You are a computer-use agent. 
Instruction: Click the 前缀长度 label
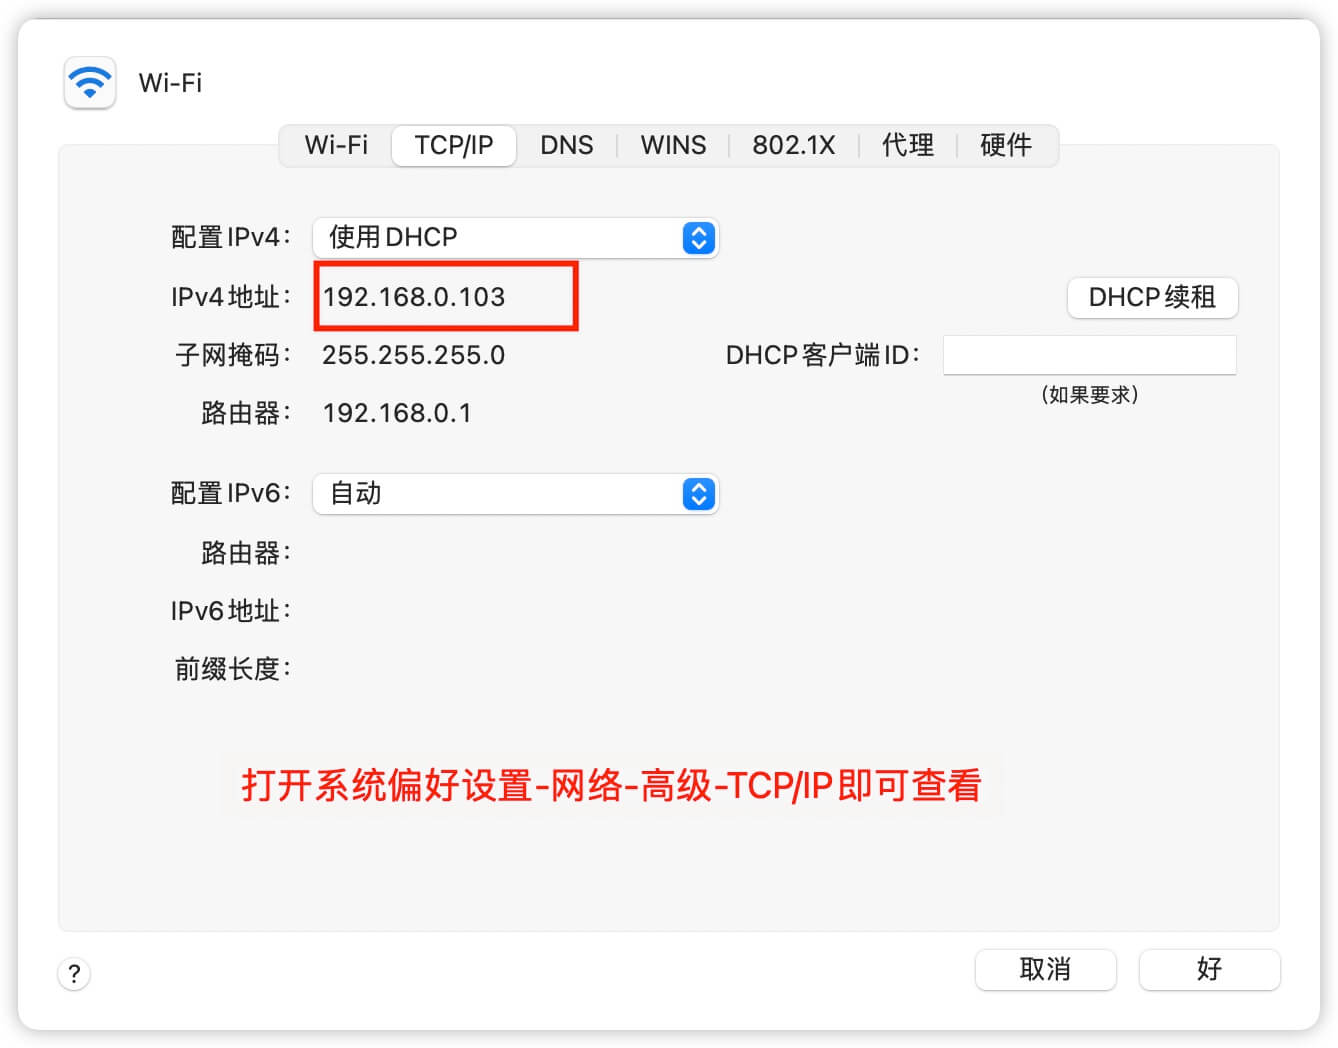pyautogui.click(x=232, y=669)
